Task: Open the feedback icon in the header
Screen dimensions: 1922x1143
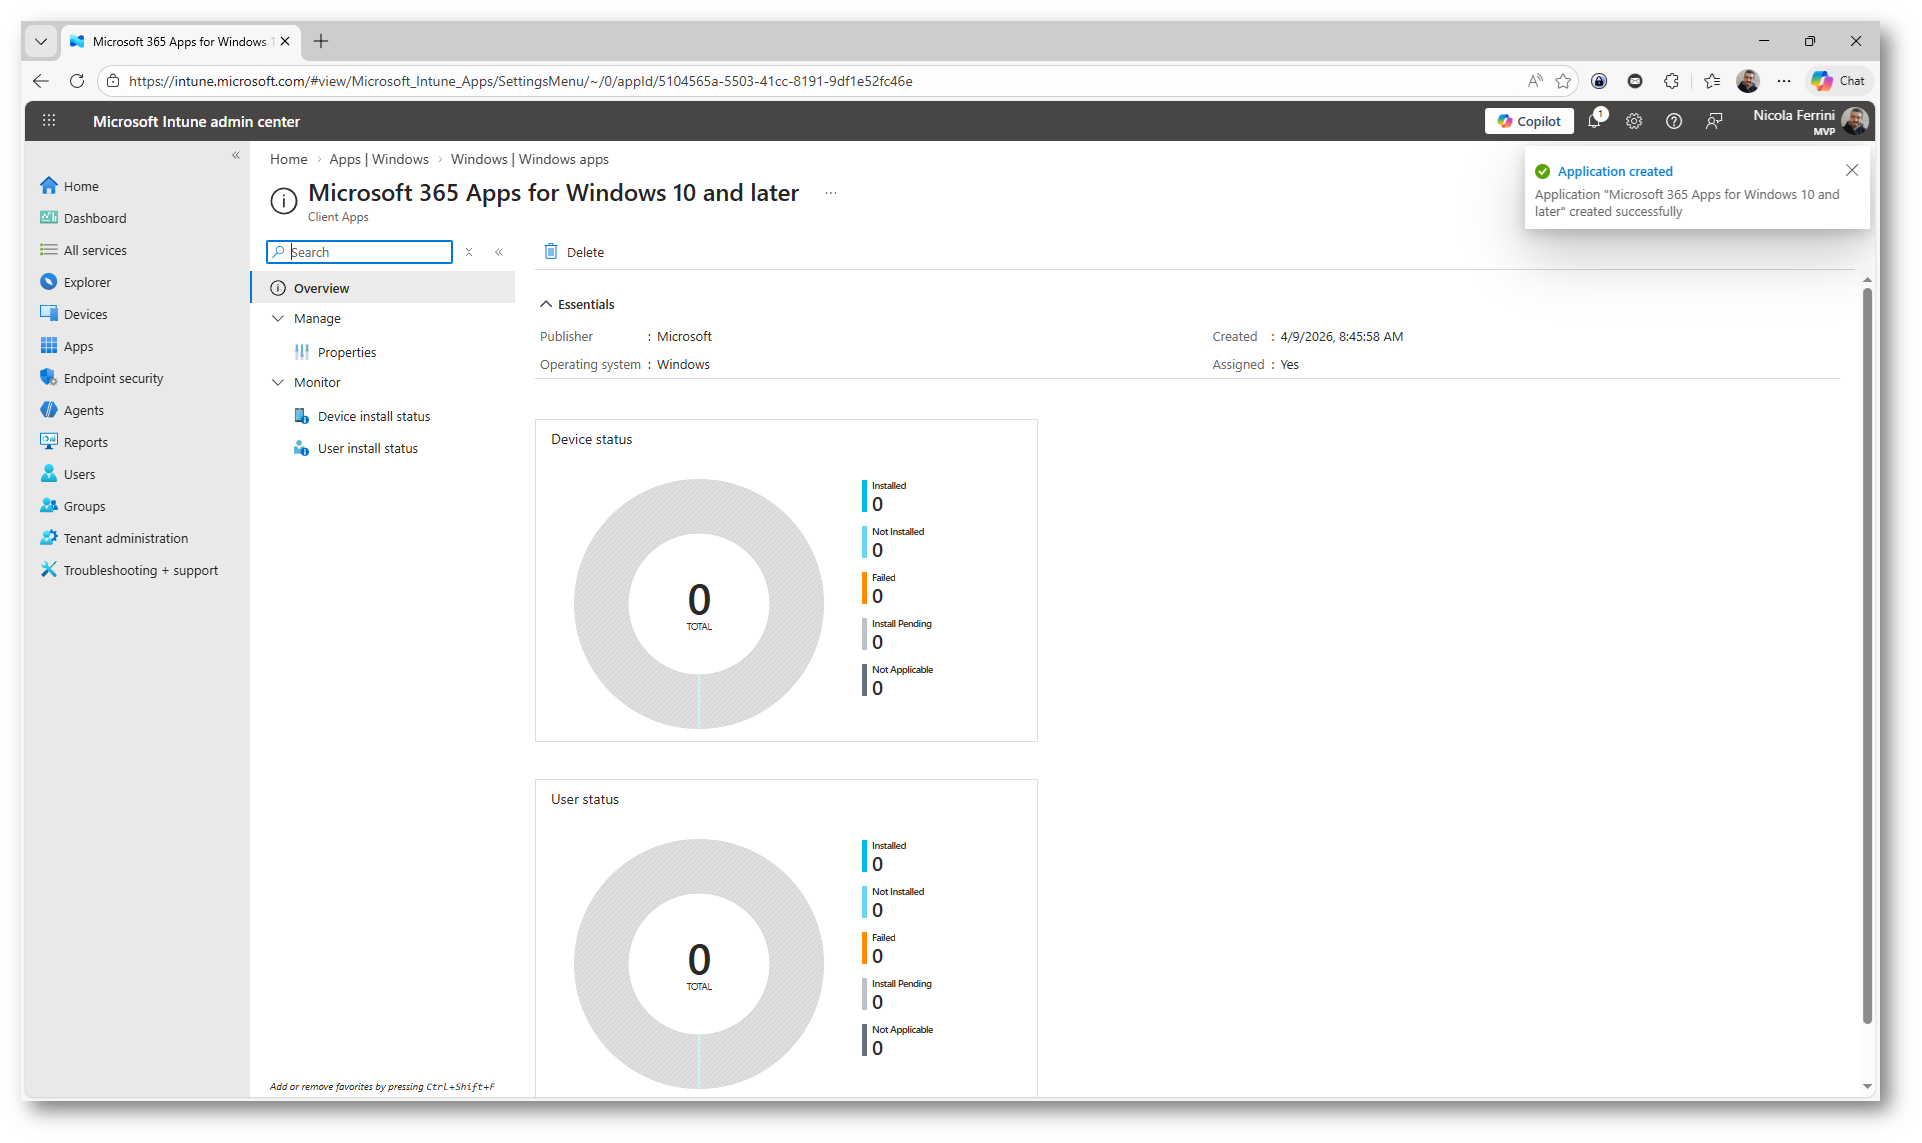Action: click(1714, 121)
